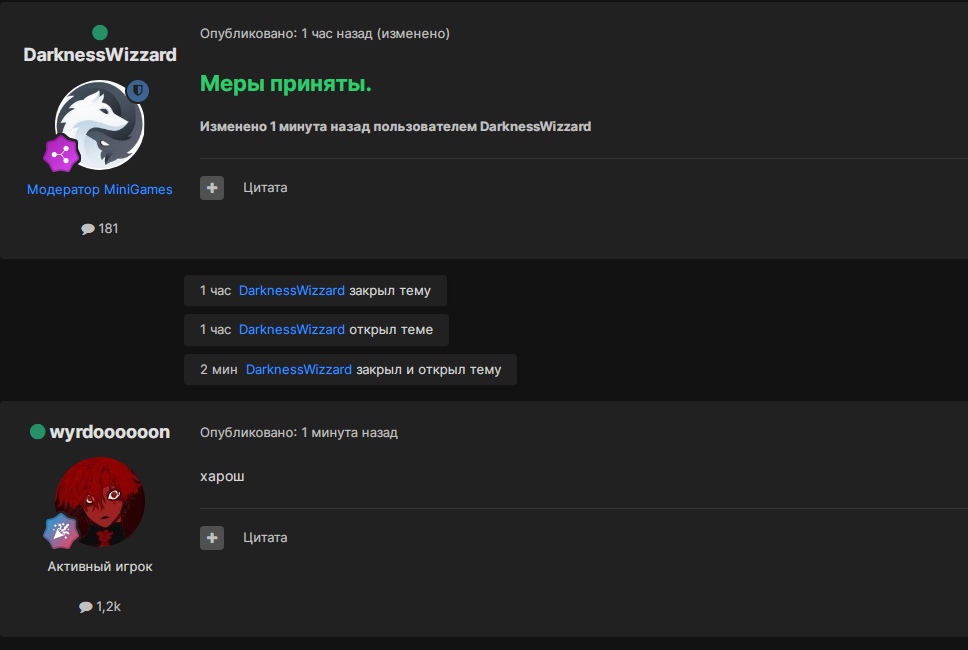Image resolution: width=968 pixels, height=650 pixels.
Task: Click the green online indicator above DarknessWizzard
Action: [x=100, y=33]
